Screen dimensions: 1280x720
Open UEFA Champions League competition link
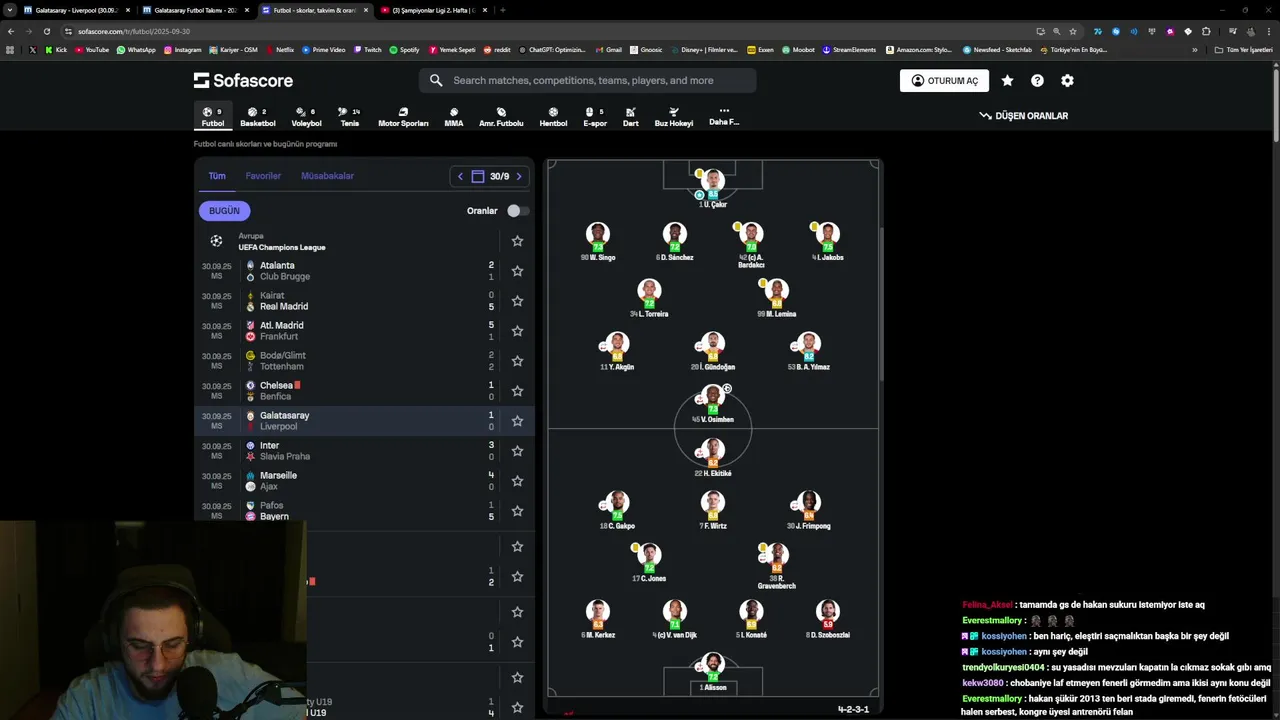pos(281,247)
